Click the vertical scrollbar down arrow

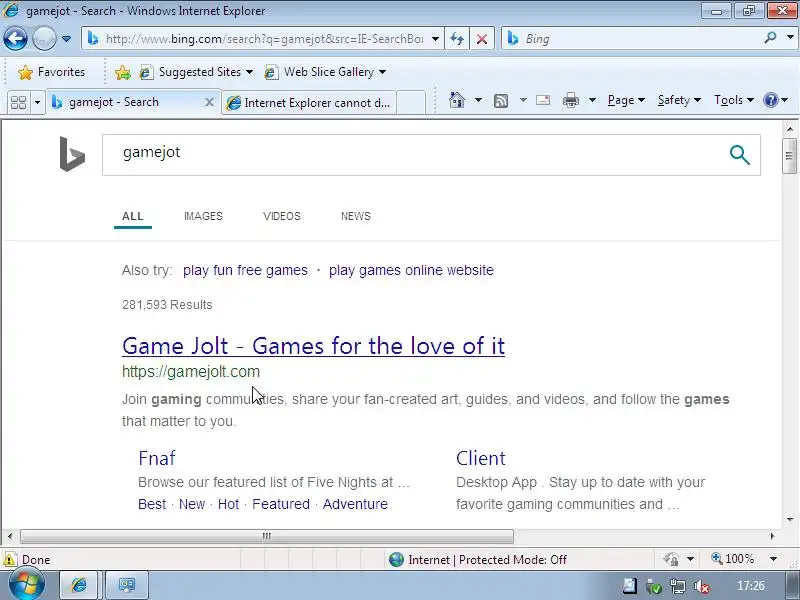790,520
